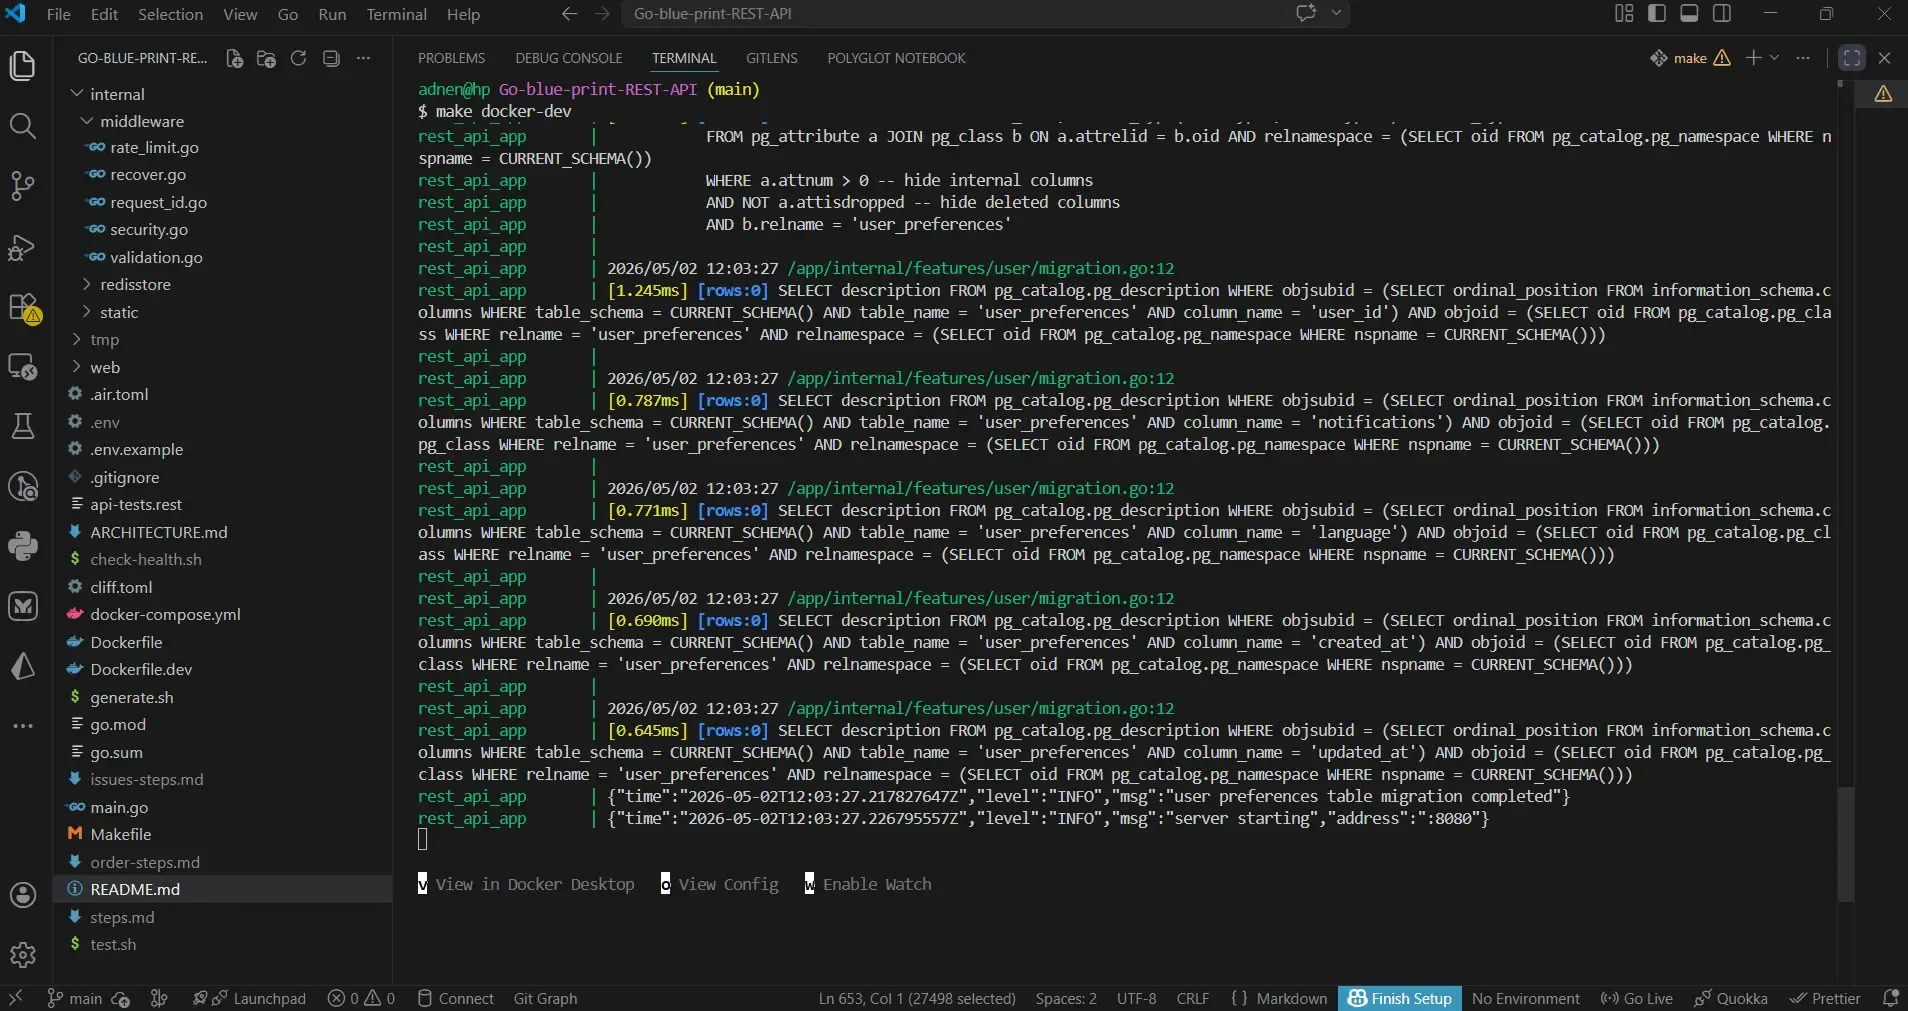Image resolution: width=1908 pixels, height=1011 pixels.
Task: Open the remote window indicator
Action: click(x=15, y=998)
